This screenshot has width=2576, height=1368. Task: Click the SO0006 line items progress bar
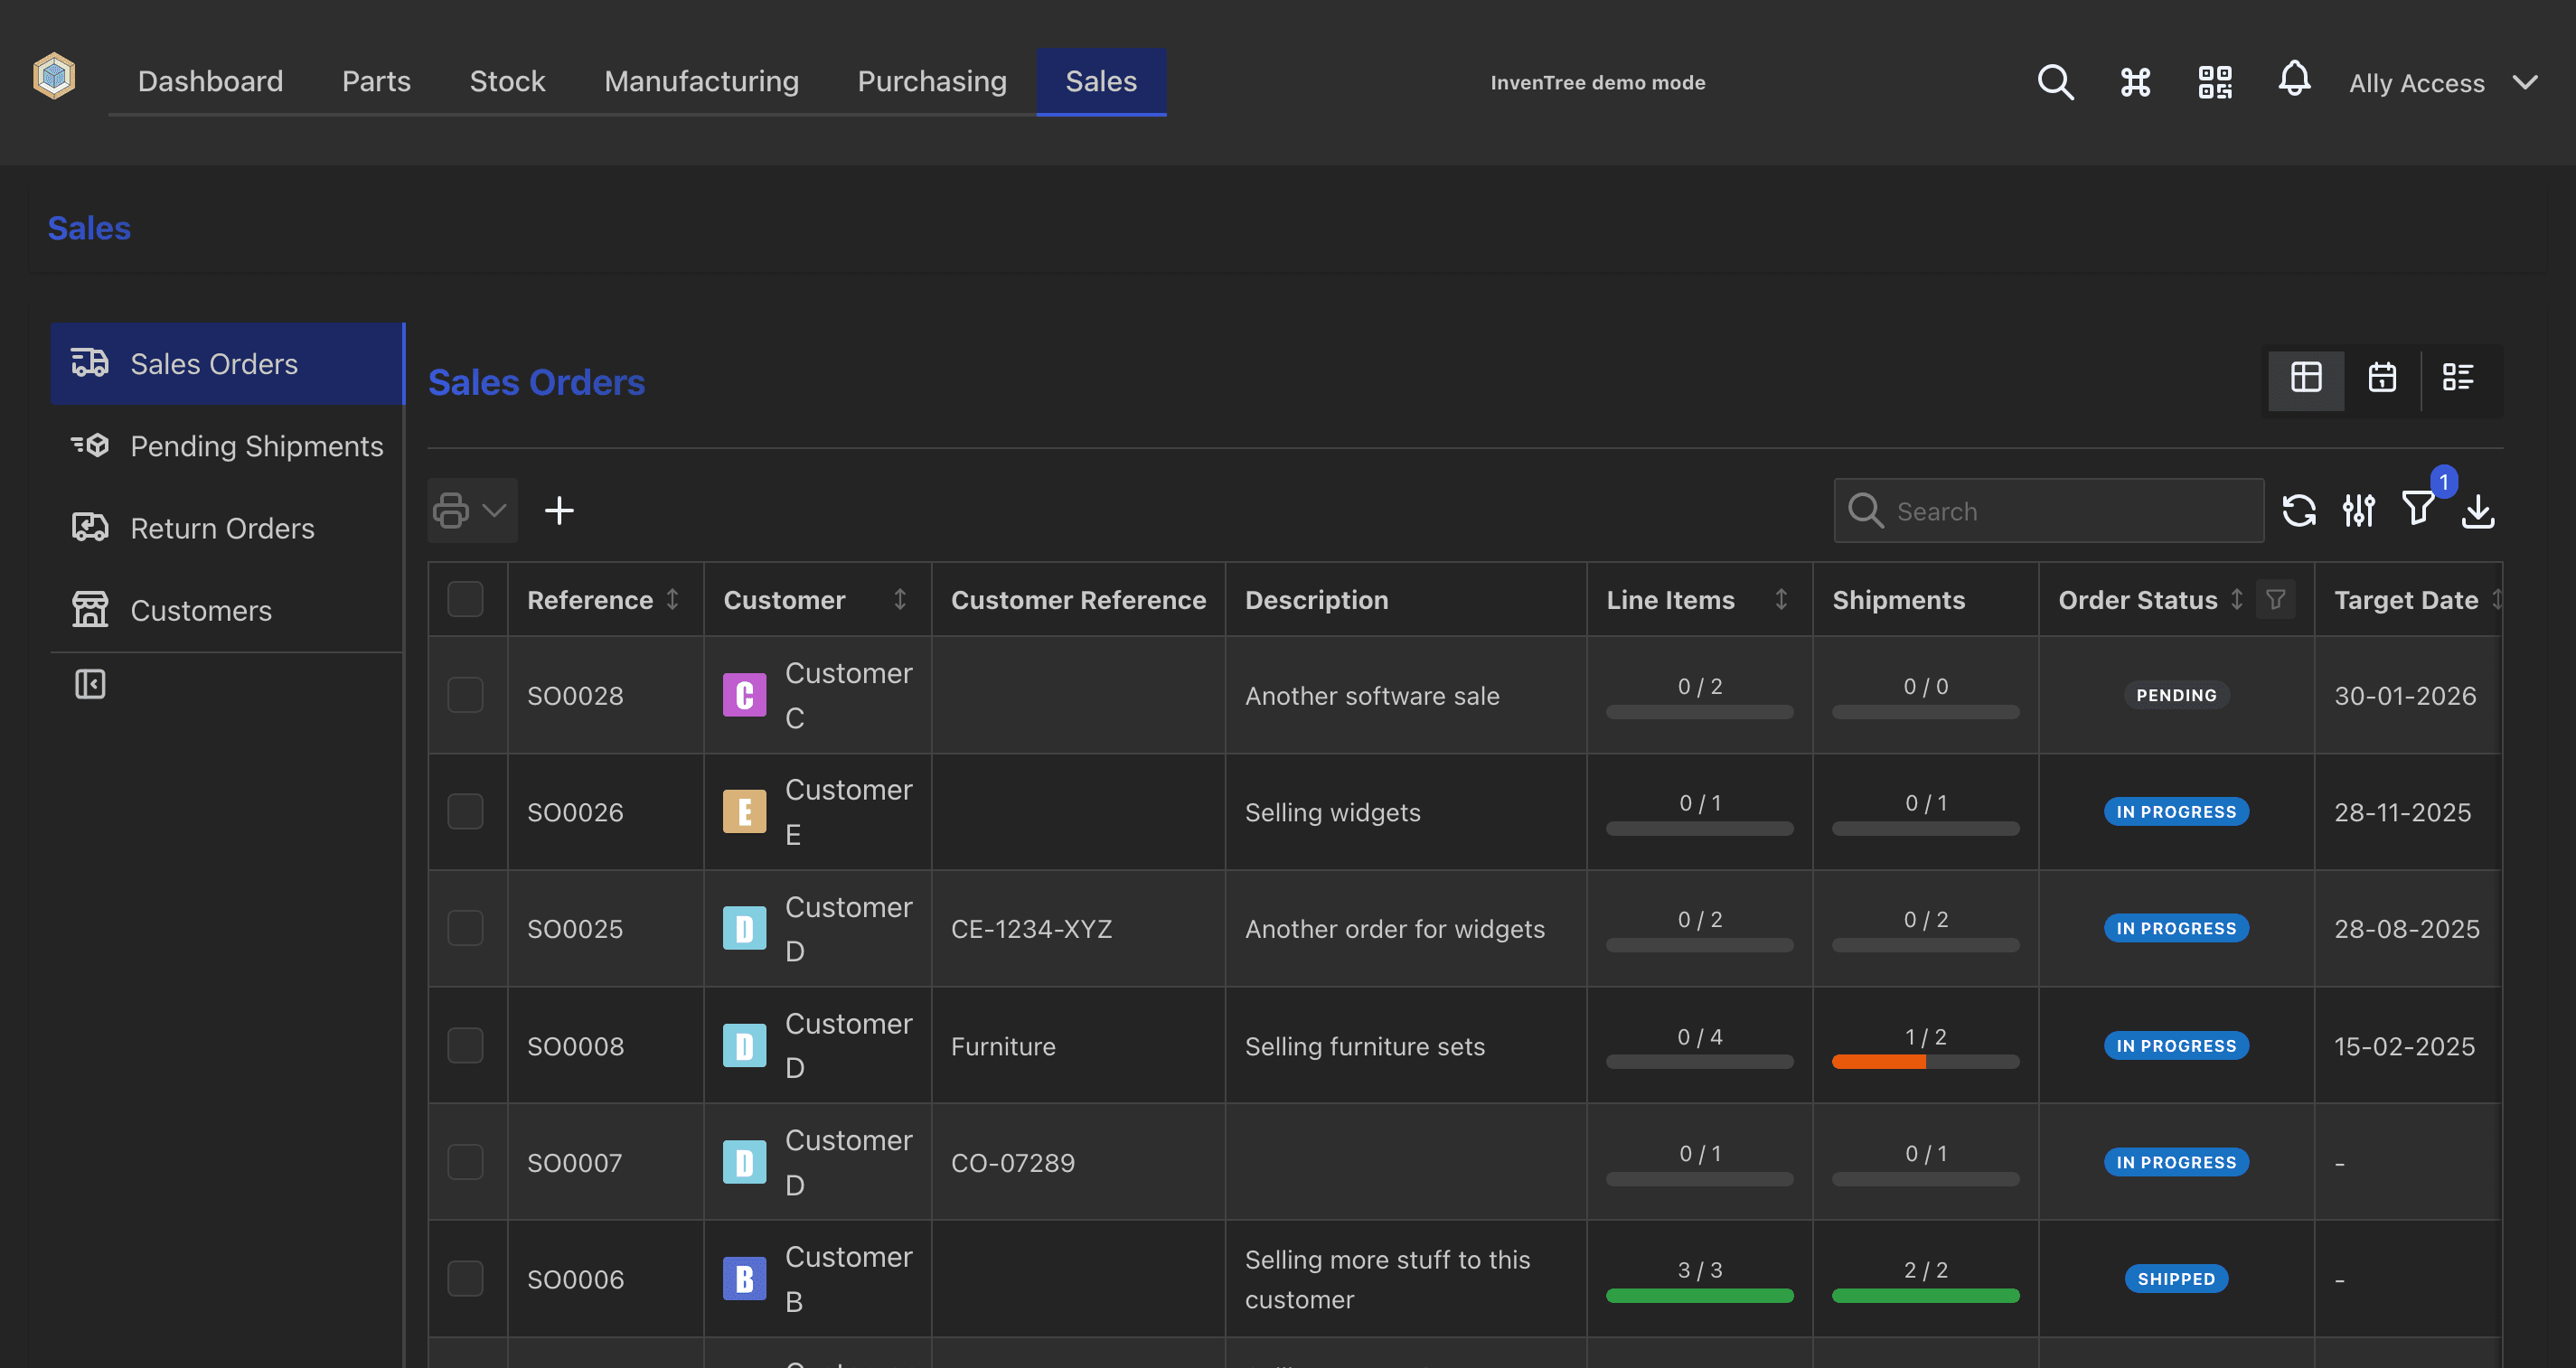click(1699, 1295)
